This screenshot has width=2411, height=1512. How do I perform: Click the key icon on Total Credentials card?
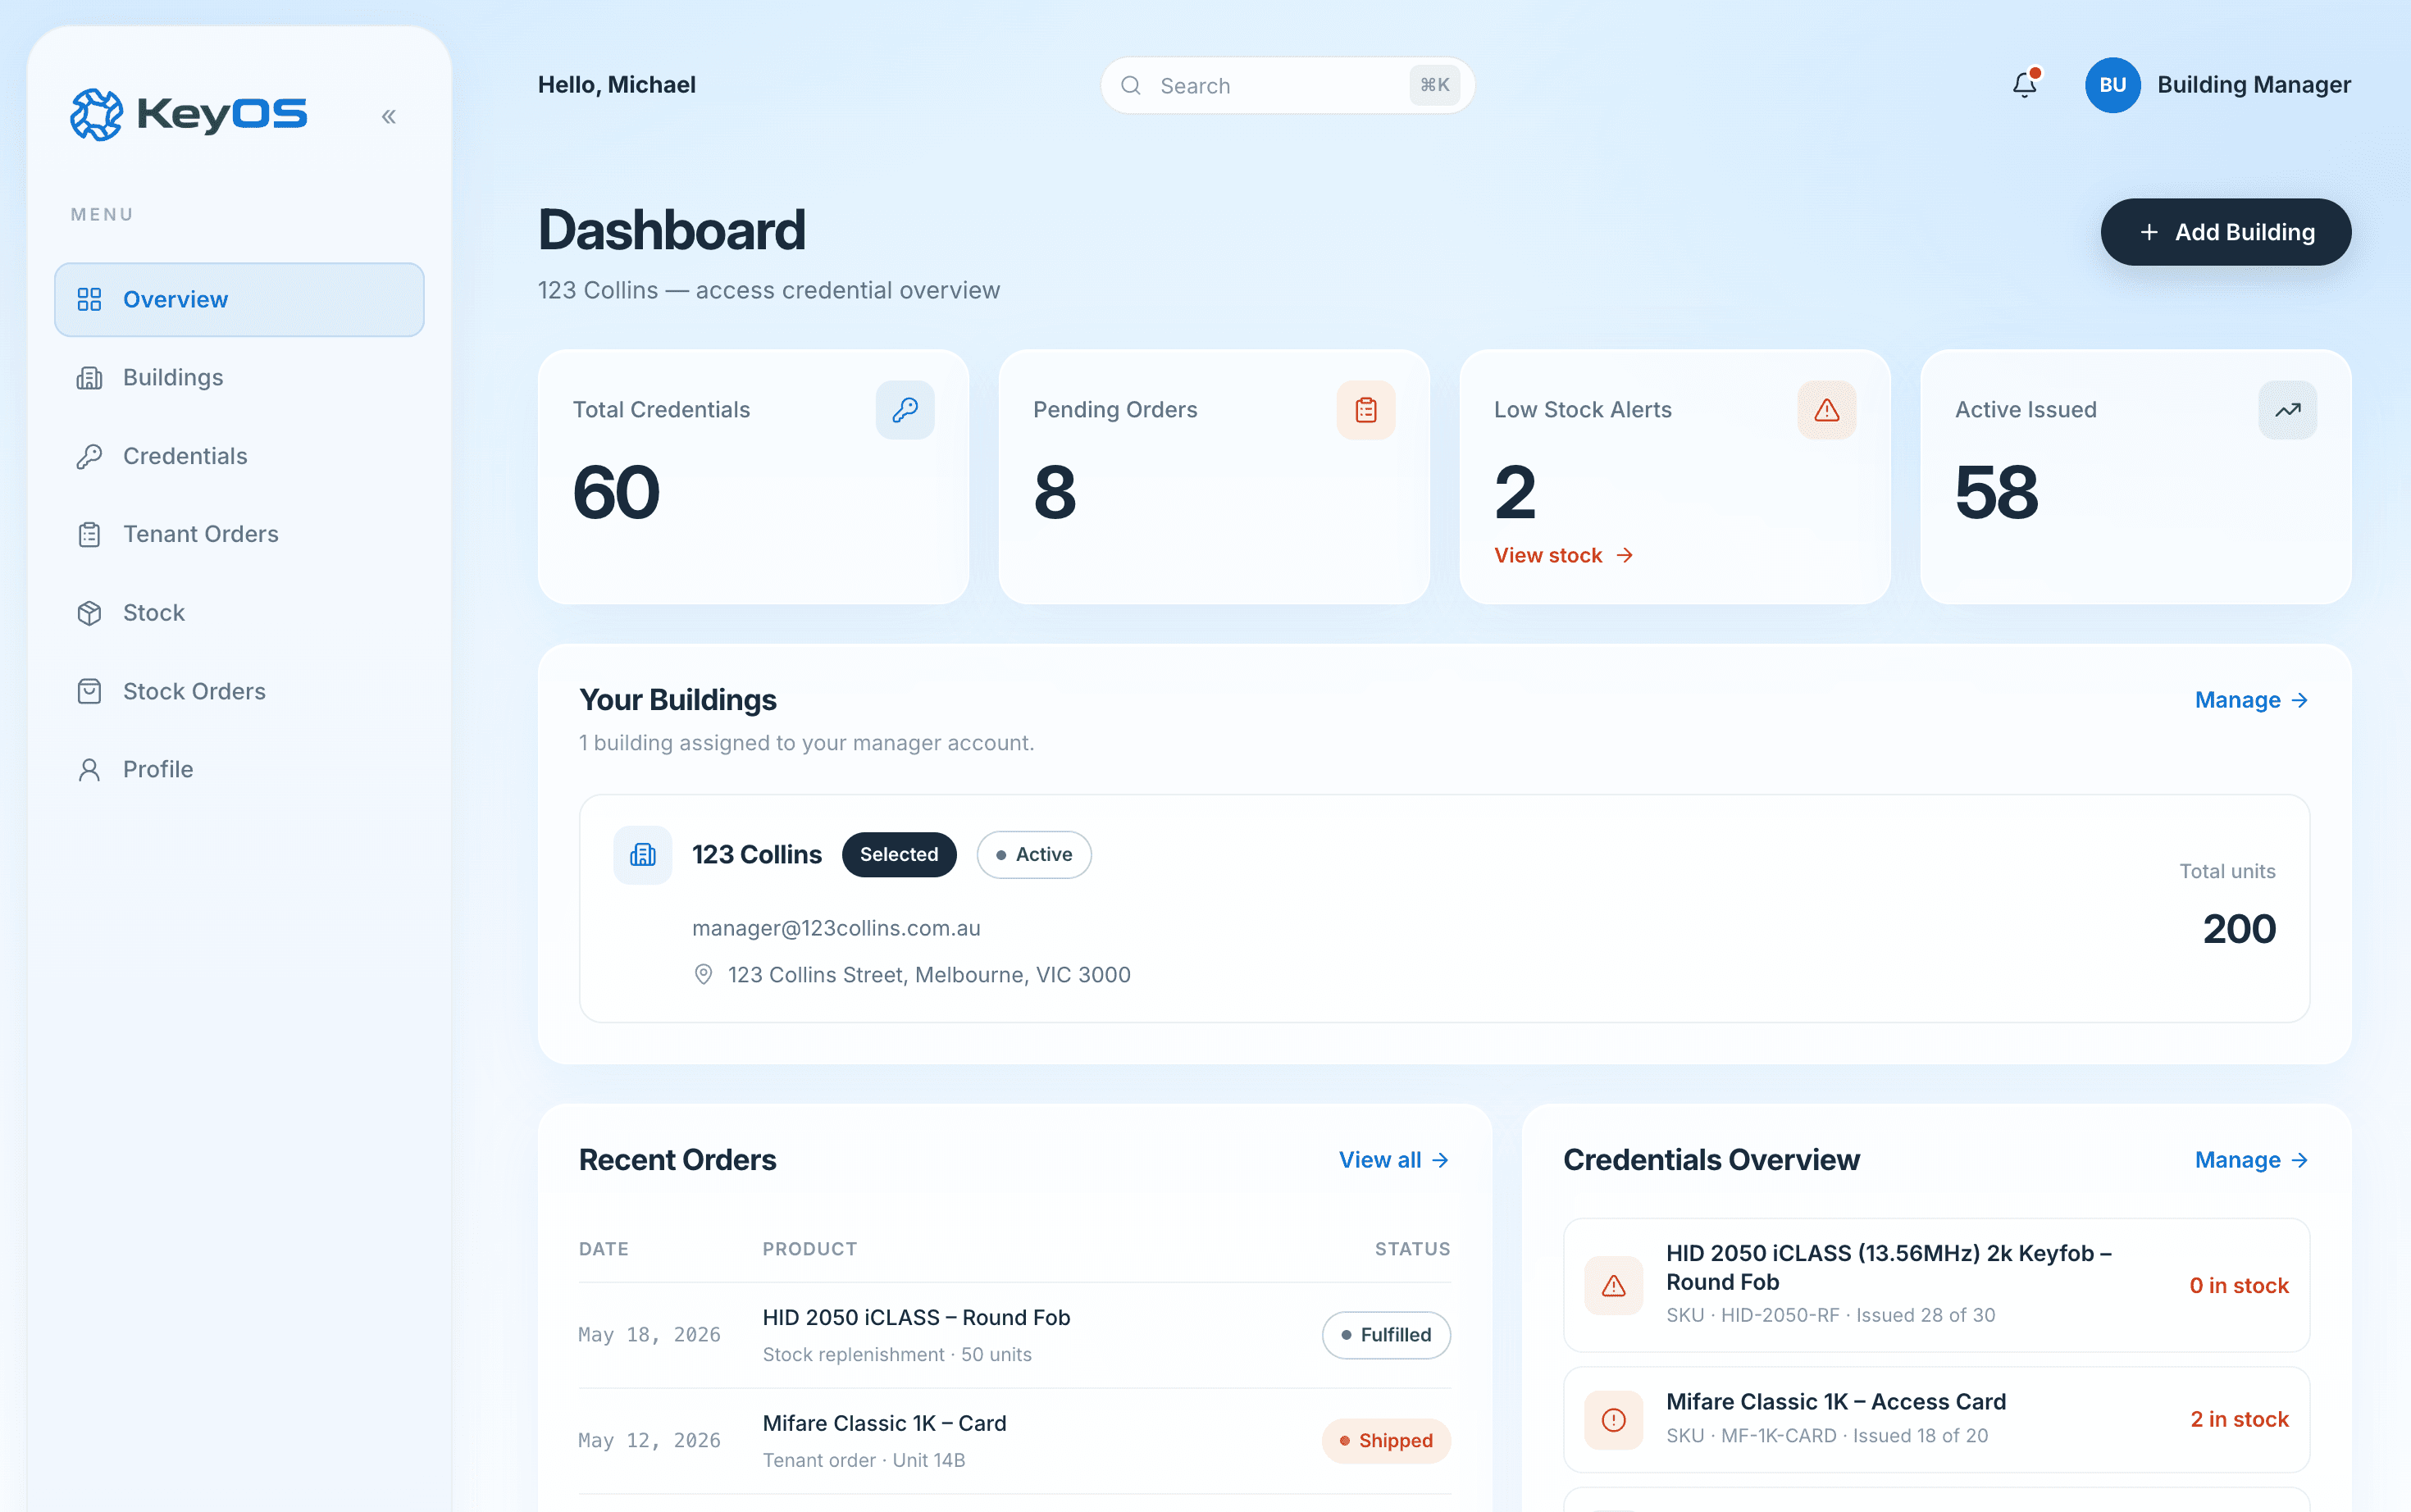[x=905, y=410]
